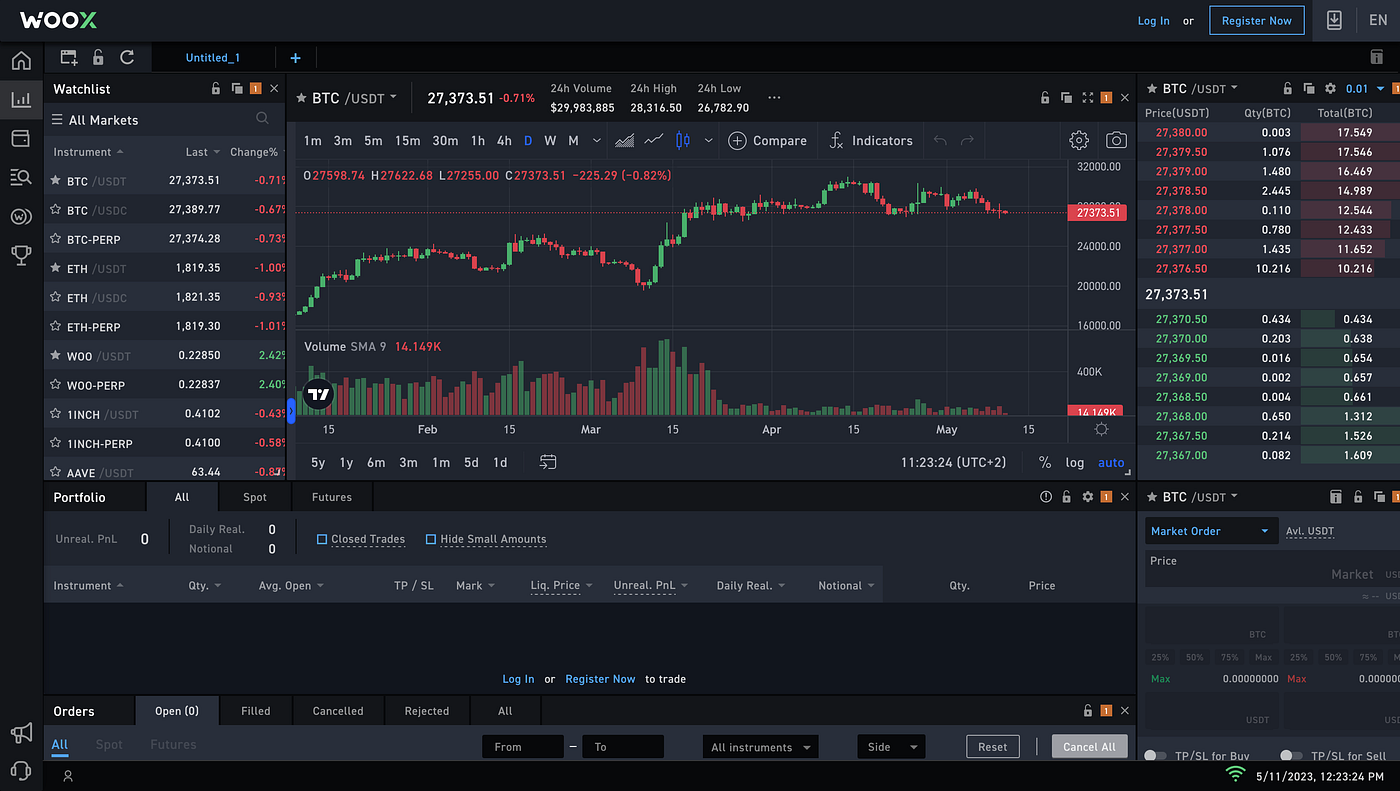This screenshot has height=791, width=1400.
Task: Add a new workspace tab with the plus
Action: tap(295, 58)
